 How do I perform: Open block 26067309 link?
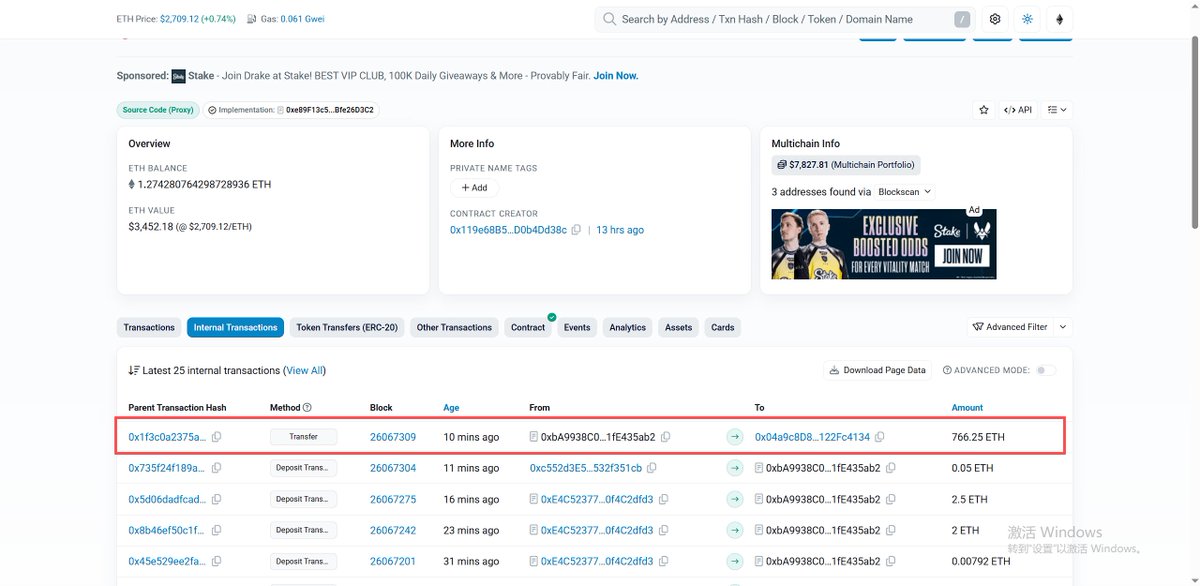click(393, 437)
